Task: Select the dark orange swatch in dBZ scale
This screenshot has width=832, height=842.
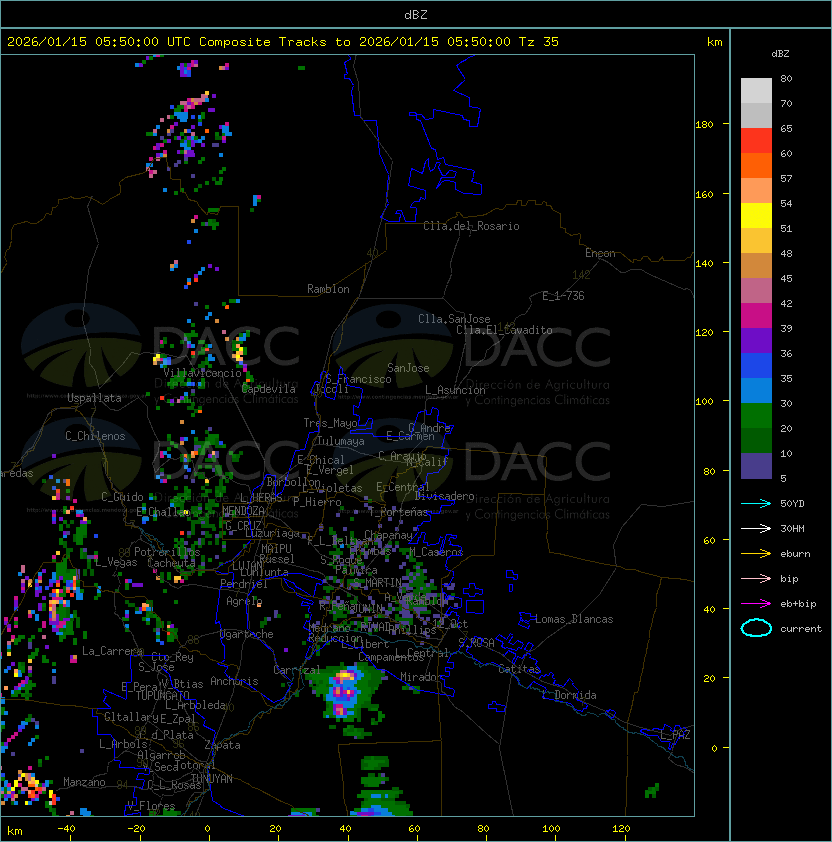Action: [756, 166]
